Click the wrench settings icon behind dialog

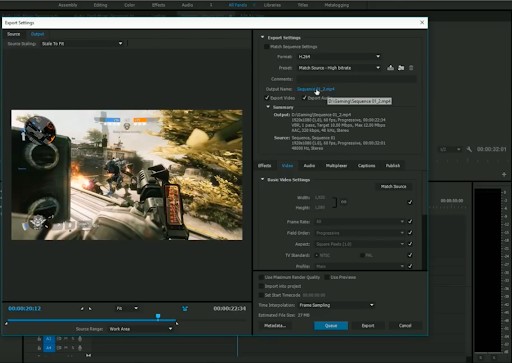pos(469,149)
